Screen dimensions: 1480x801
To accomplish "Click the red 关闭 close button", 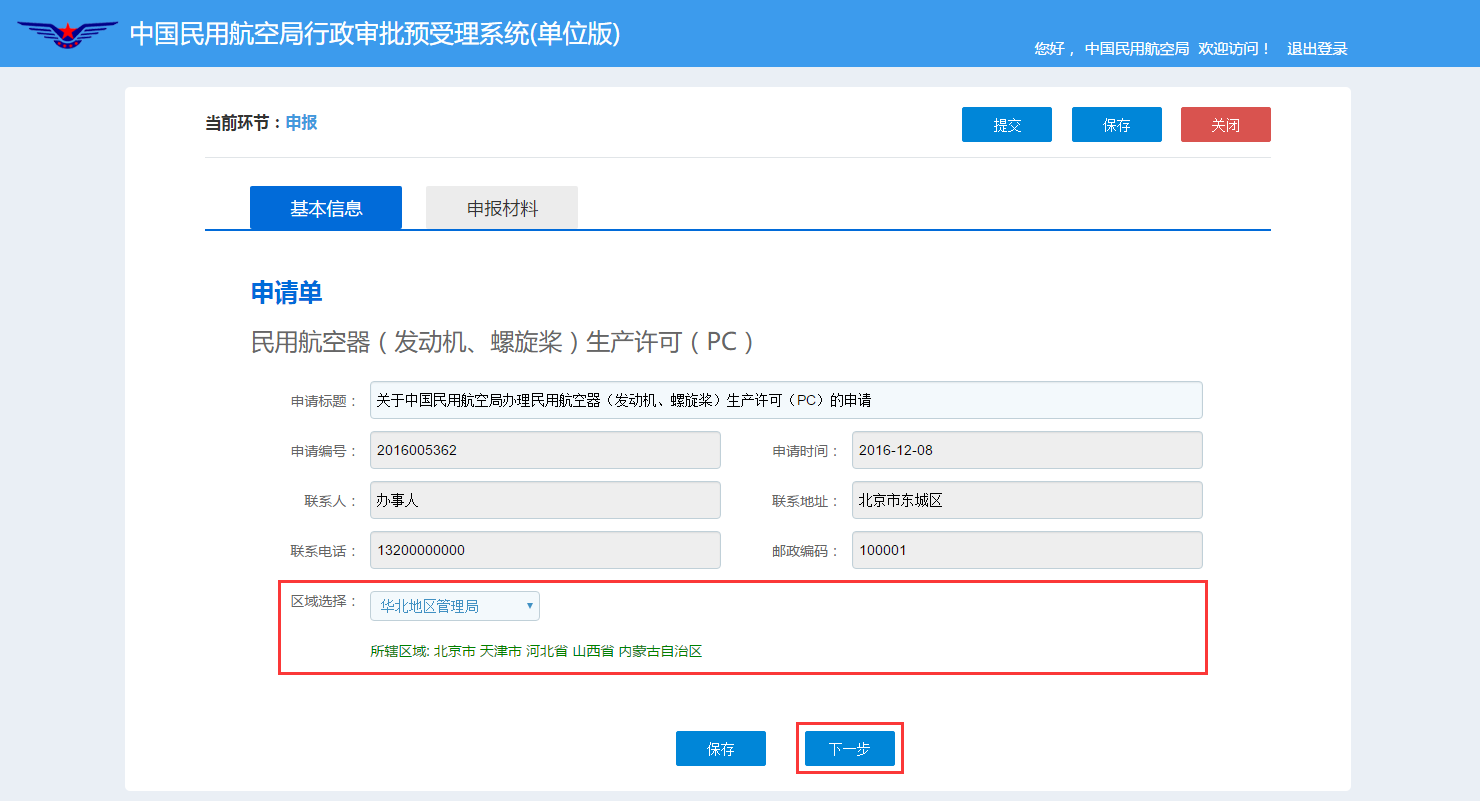I will (x=1226, y=125).
